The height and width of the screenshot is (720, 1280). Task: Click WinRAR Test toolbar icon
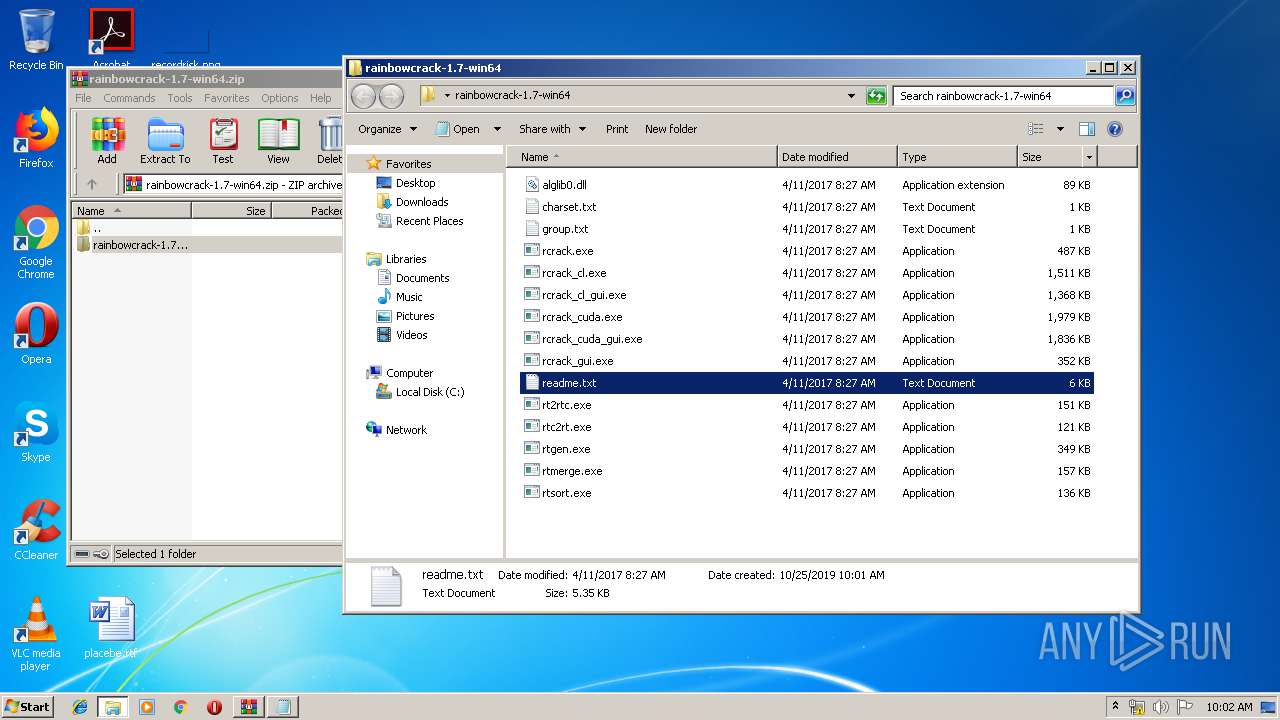(223, 141)
